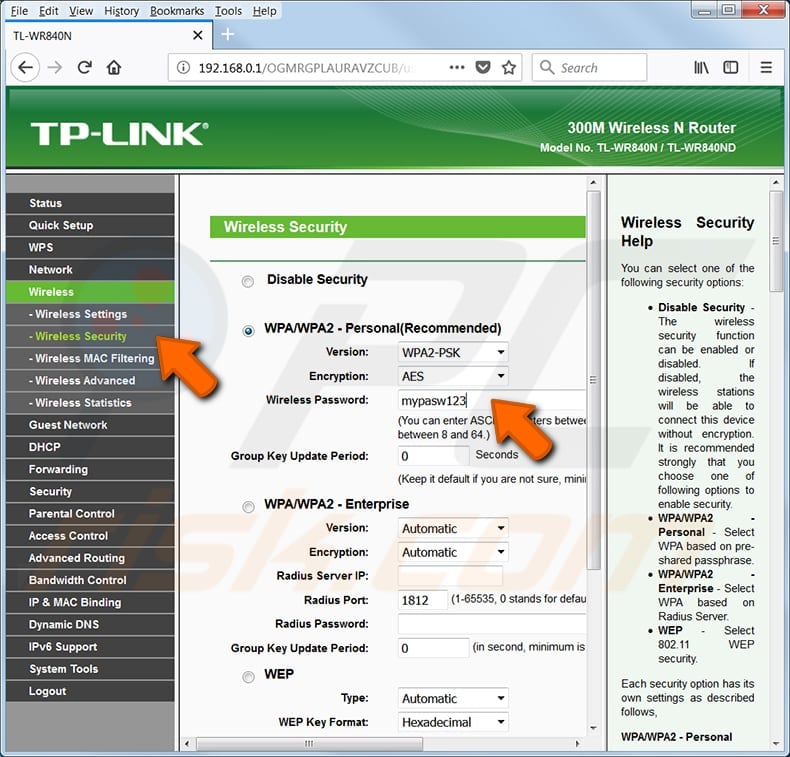Open the History menu
This screenshot has width=790, height=757.
(121, 11)
